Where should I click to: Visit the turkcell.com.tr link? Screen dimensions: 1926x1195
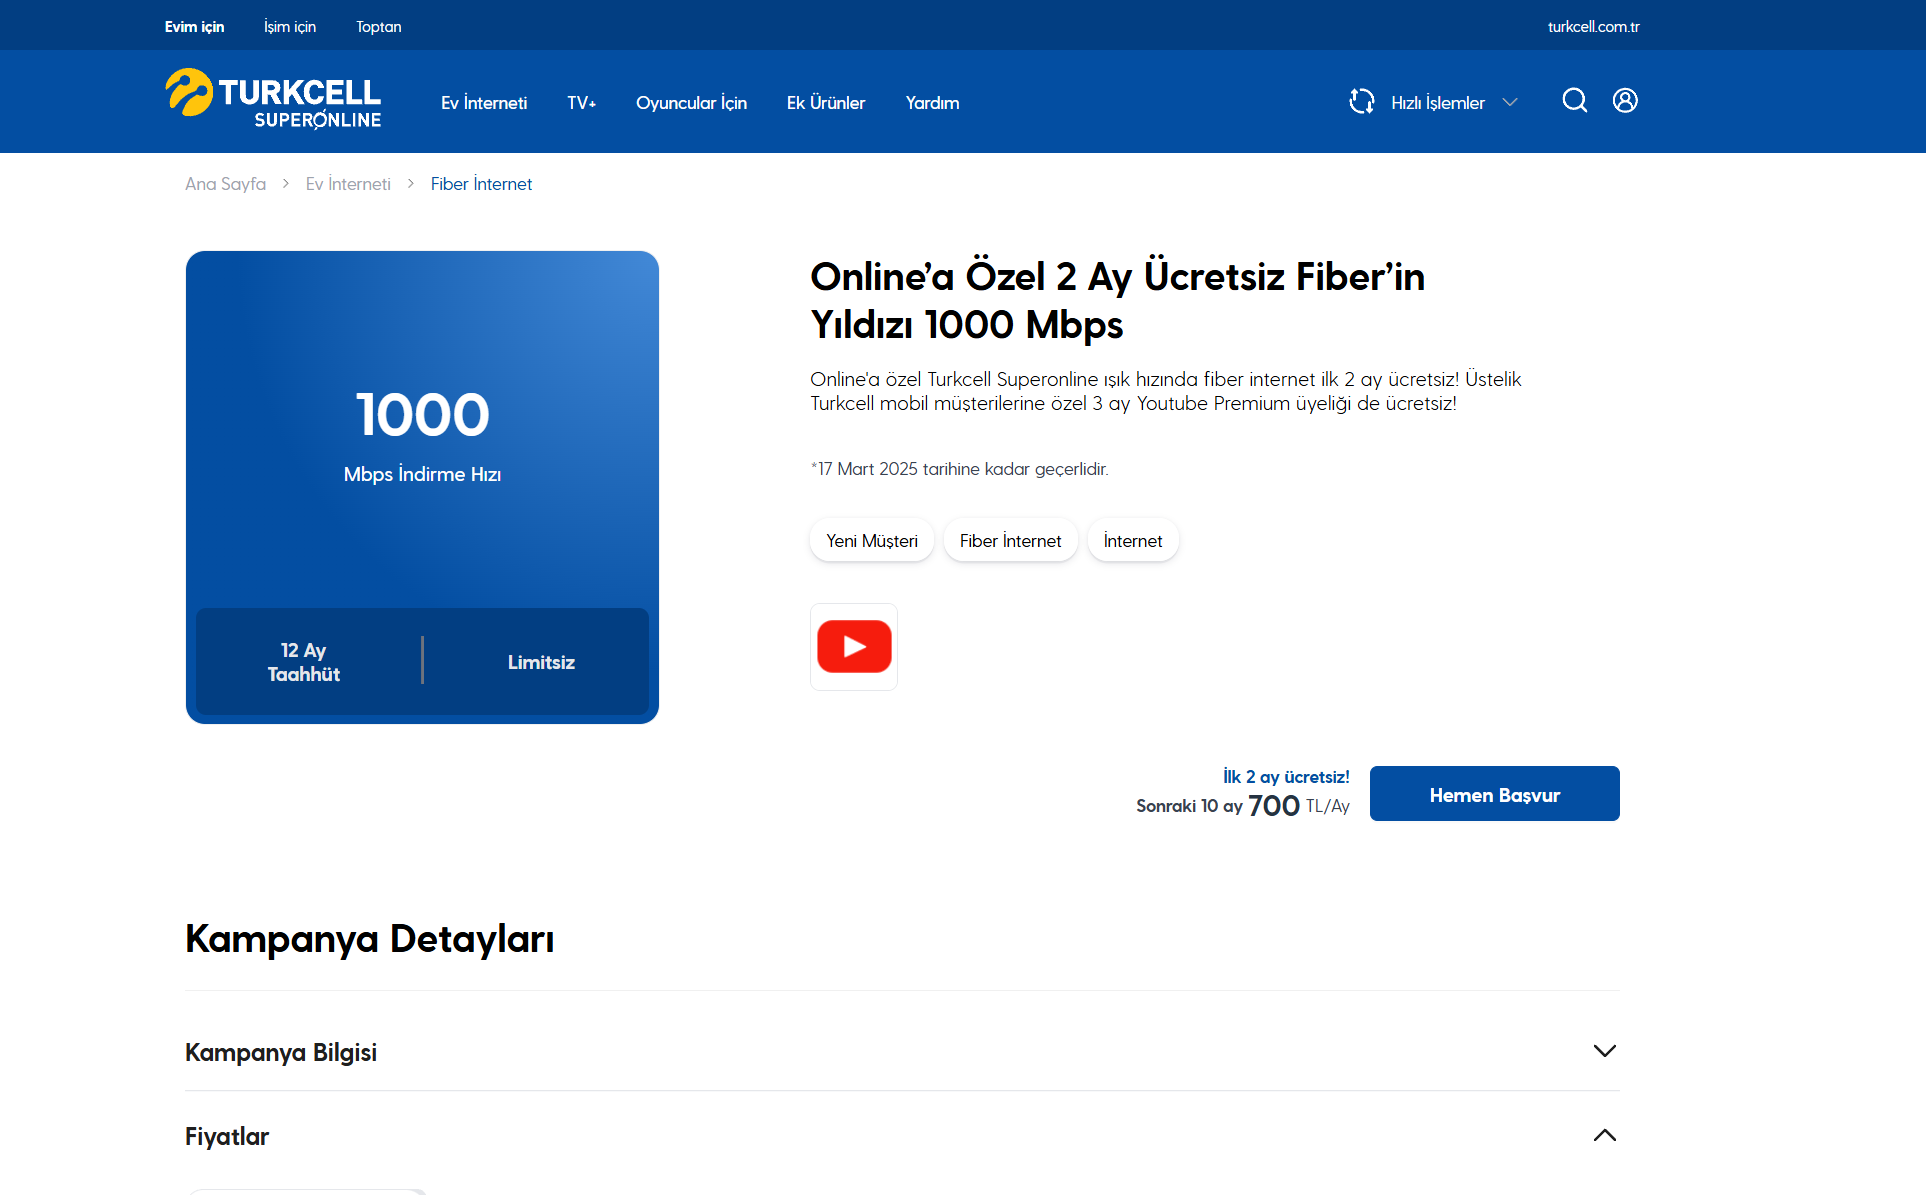(1594, 27)
